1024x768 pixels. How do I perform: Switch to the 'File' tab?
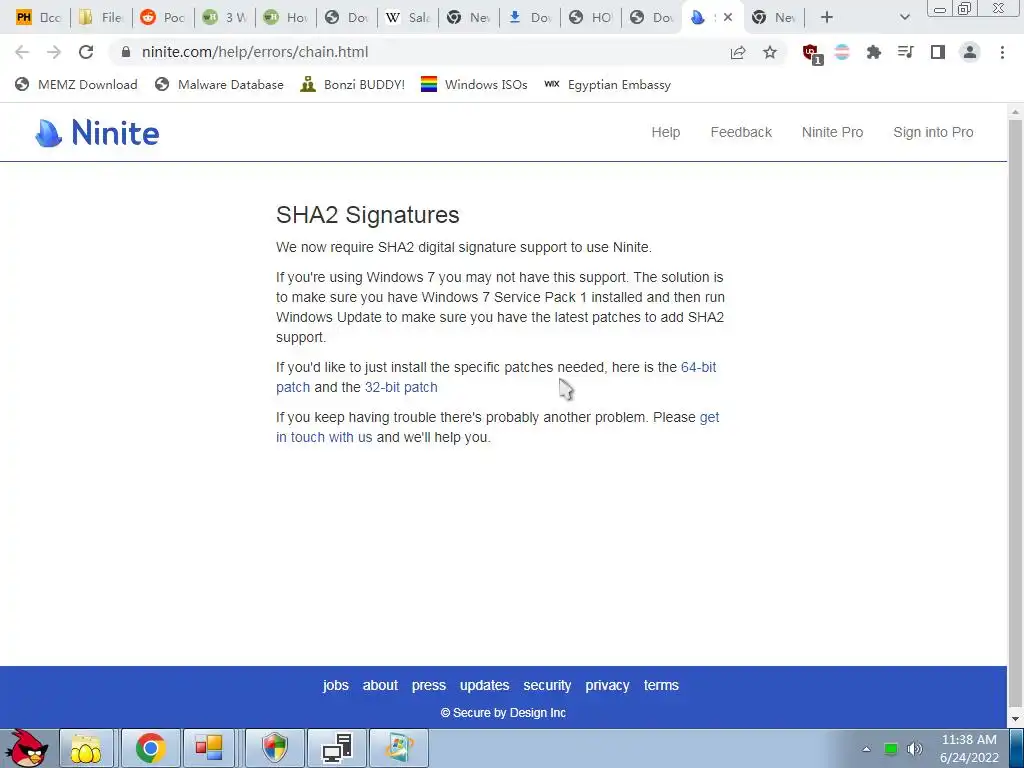coord(101,18)
